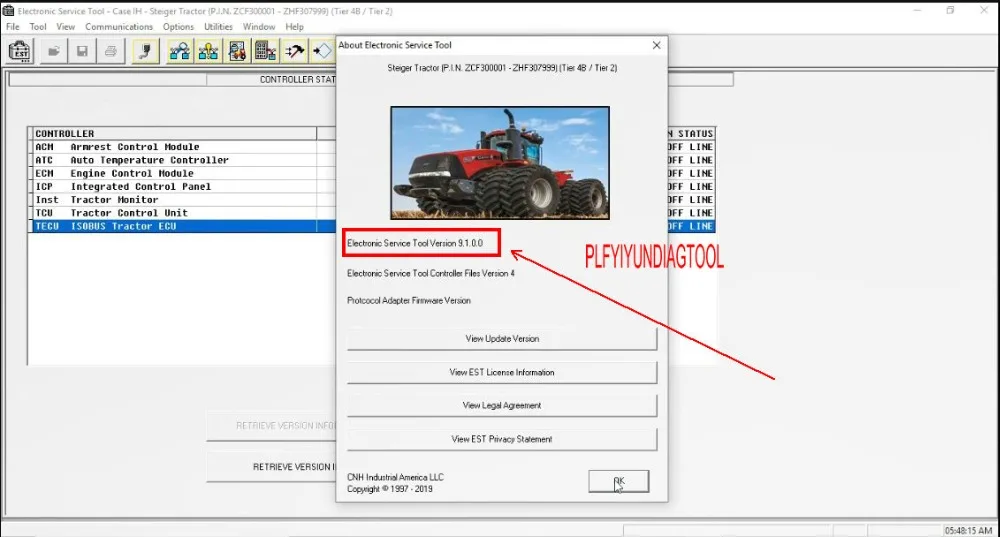This screenshot has height=537, width=1000.
Task: Click View EST License Information button
Action: point(502,372)
